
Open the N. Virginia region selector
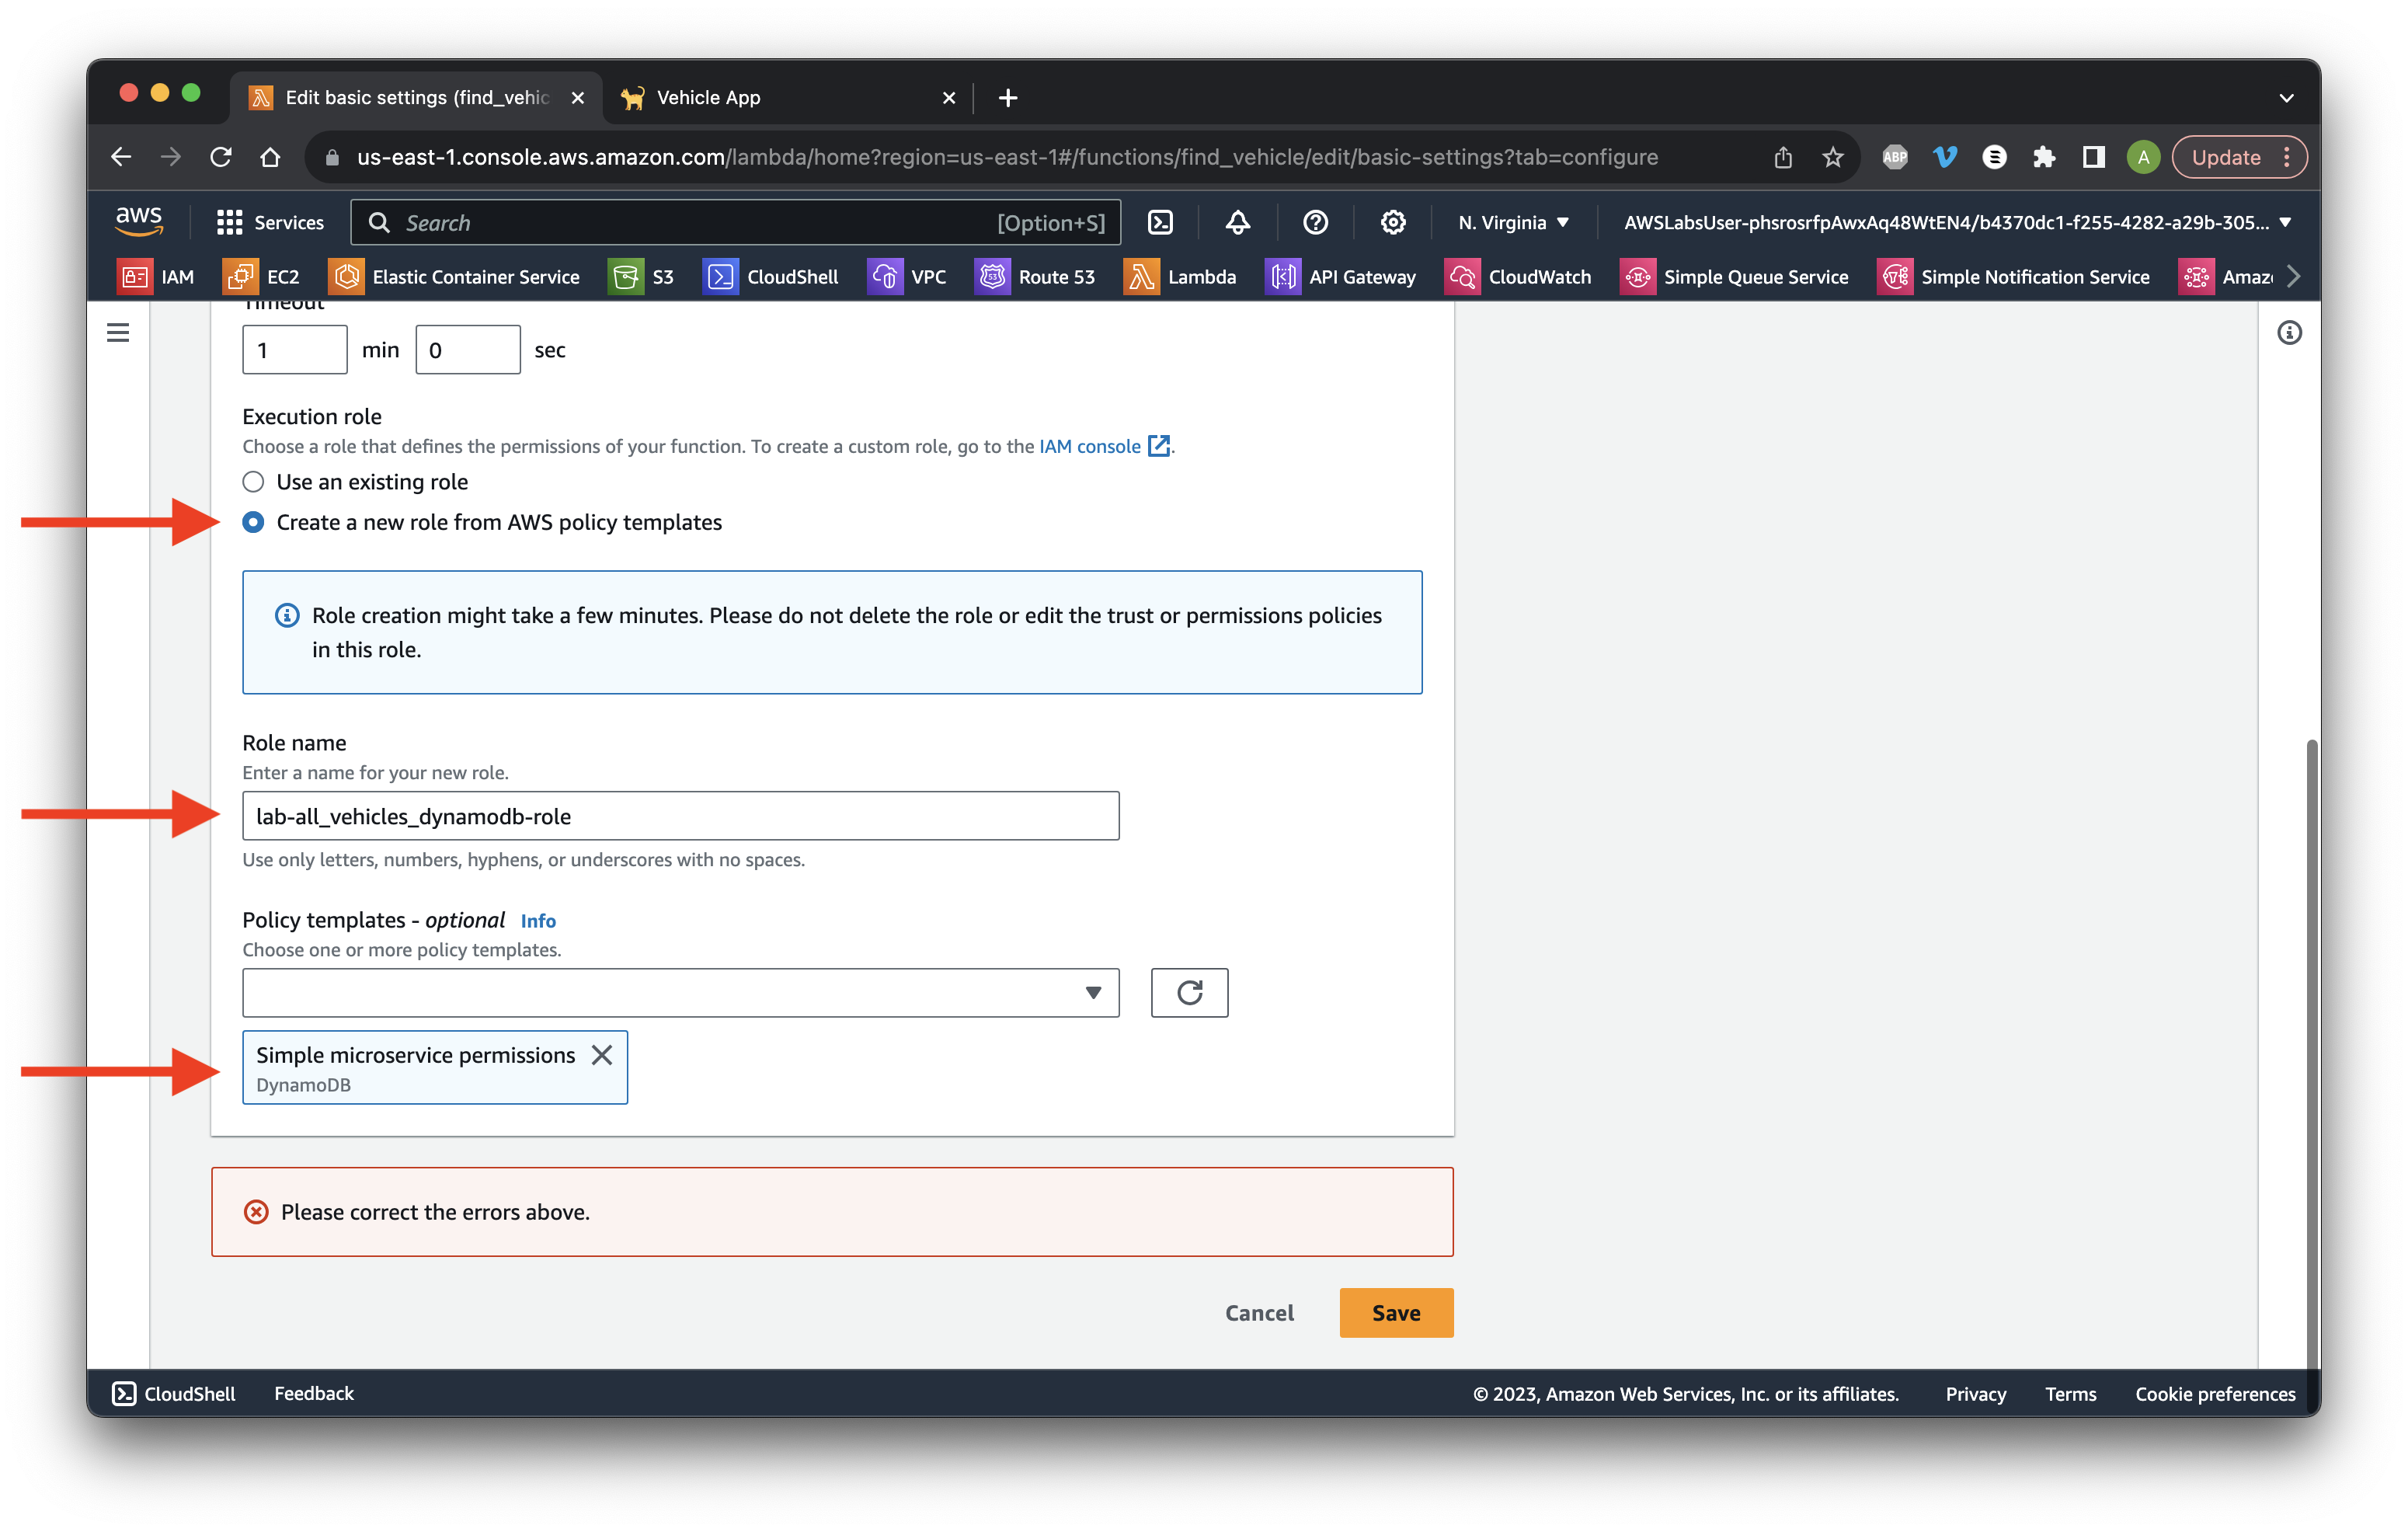tap(1512, 222)
